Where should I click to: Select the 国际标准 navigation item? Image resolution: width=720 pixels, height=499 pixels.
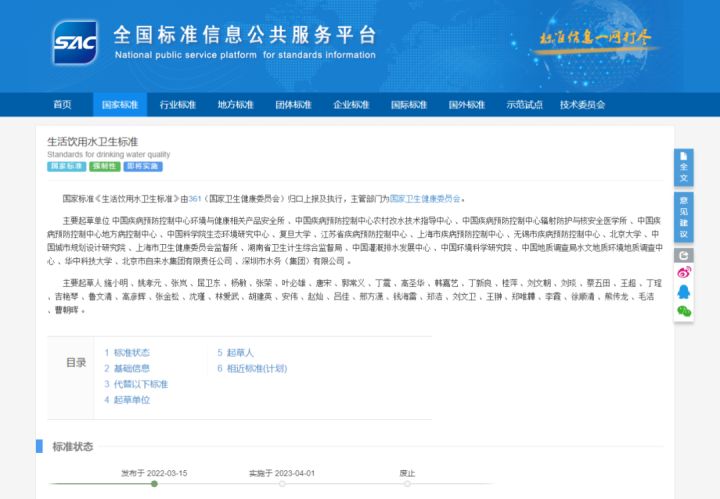[408, 104]
